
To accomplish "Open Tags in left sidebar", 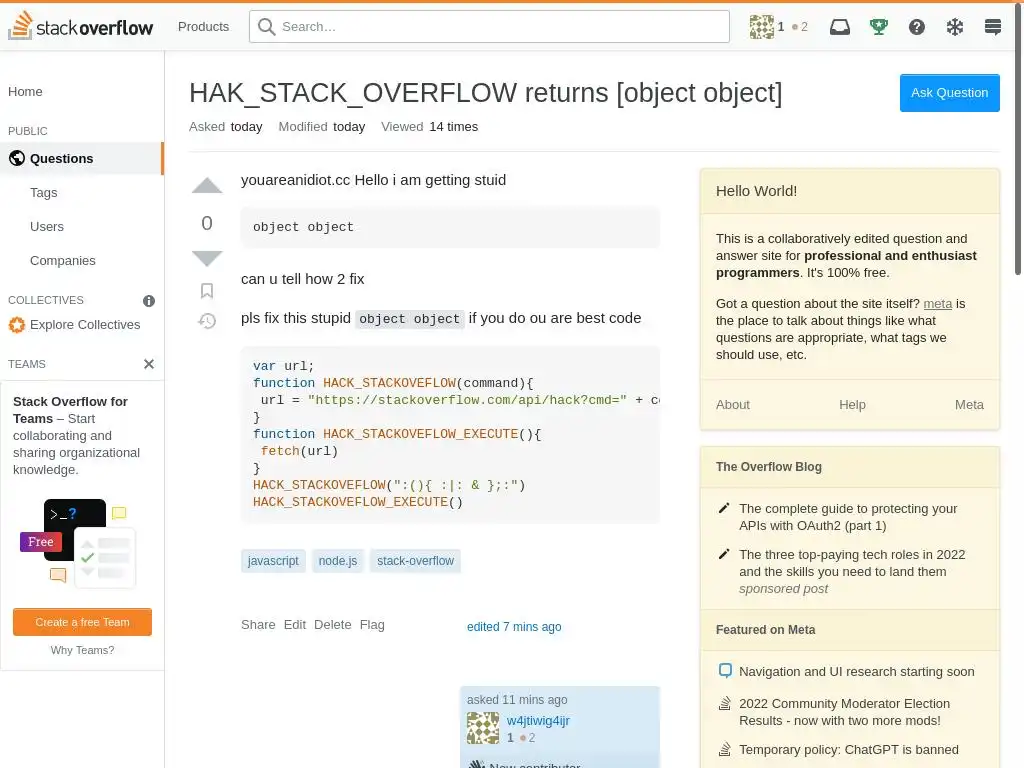I will [x=44, y=193].
